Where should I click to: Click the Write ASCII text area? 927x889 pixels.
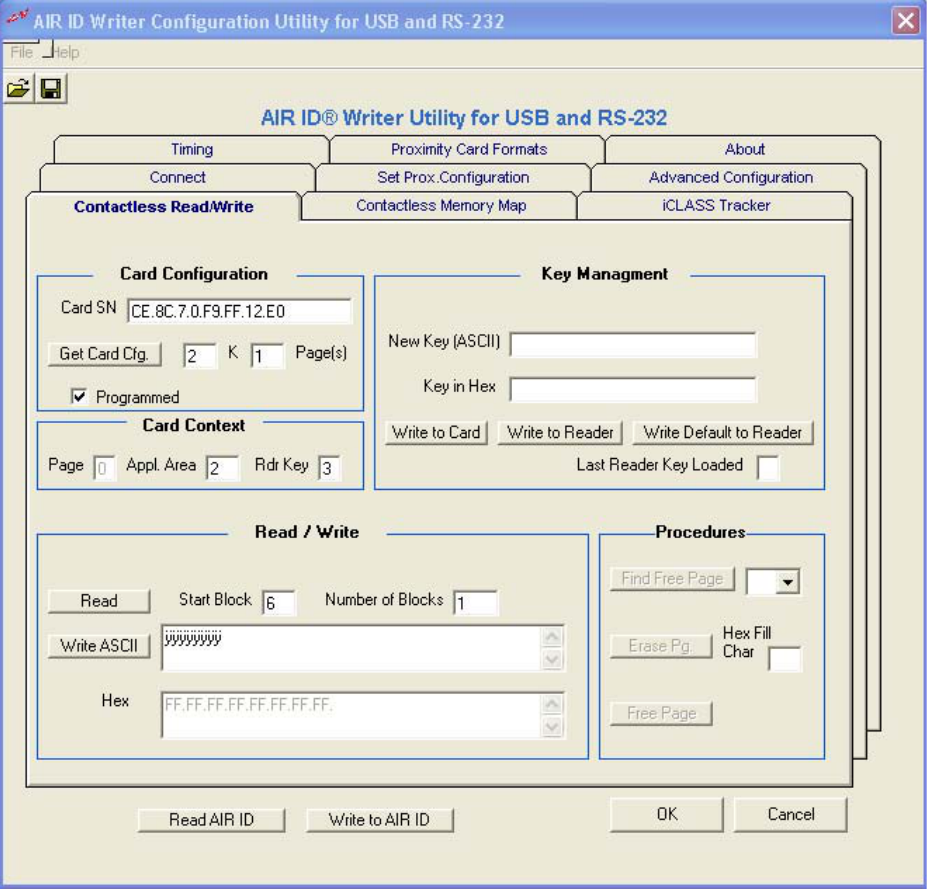(x=351, y=648)
